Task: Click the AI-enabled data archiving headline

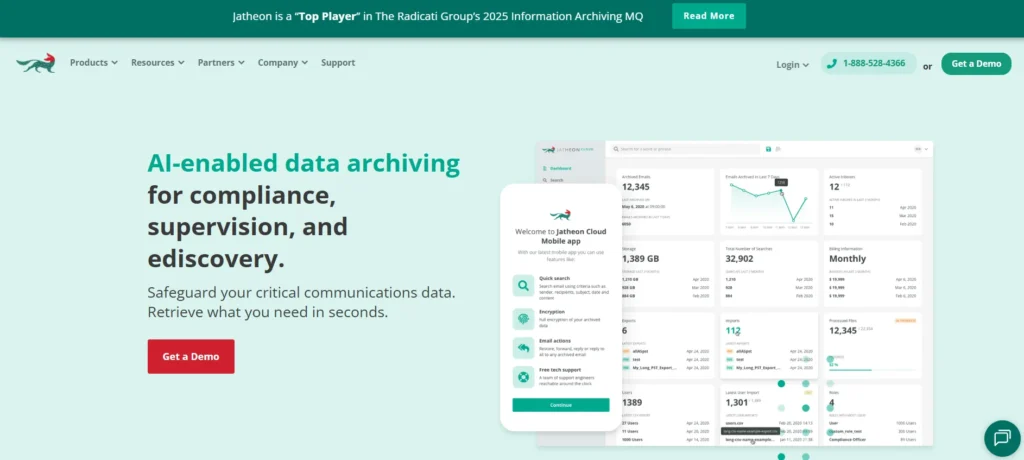Action: [x=304, y=163]
